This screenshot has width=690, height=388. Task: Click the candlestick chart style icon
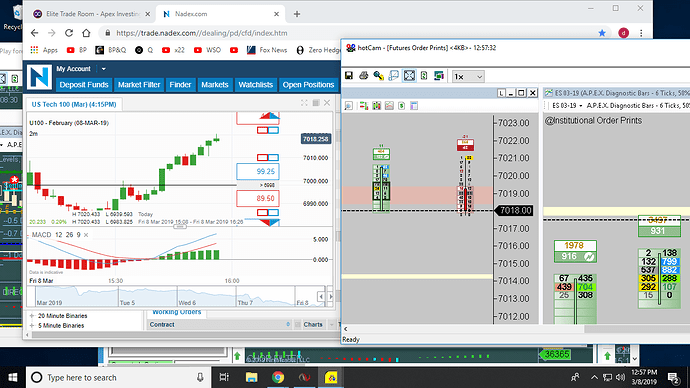[x=377, y=106]
